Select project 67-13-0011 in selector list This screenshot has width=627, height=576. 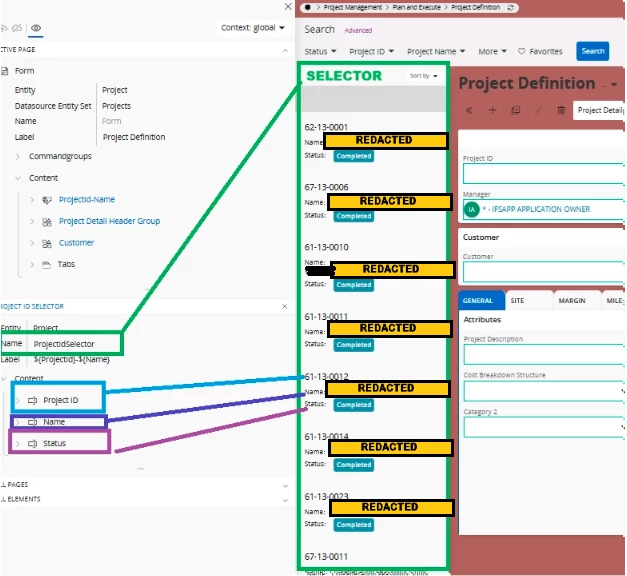[326, 557]
